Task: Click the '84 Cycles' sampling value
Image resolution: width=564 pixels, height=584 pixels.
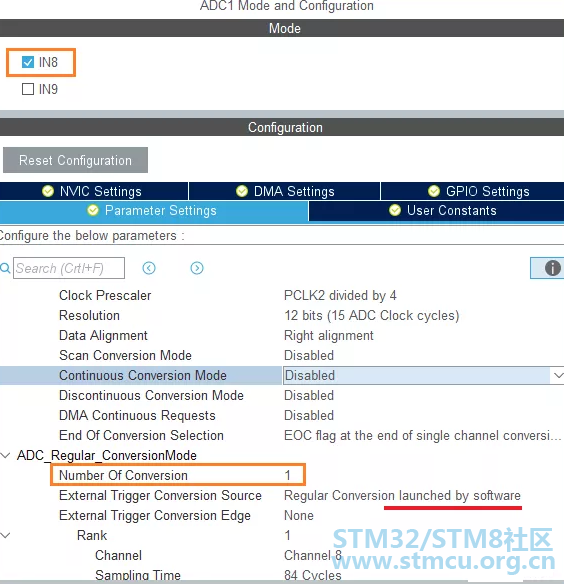Action: click(313, 575)
